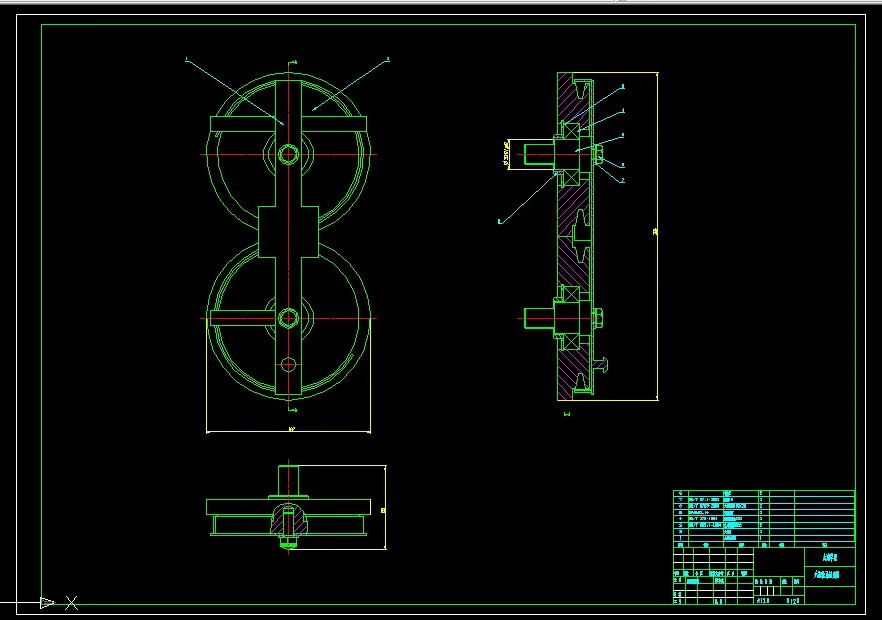Select the upper pulley's center hole circle in front view
This screenshot has width=882, height=620.
(x=289, y=154)
